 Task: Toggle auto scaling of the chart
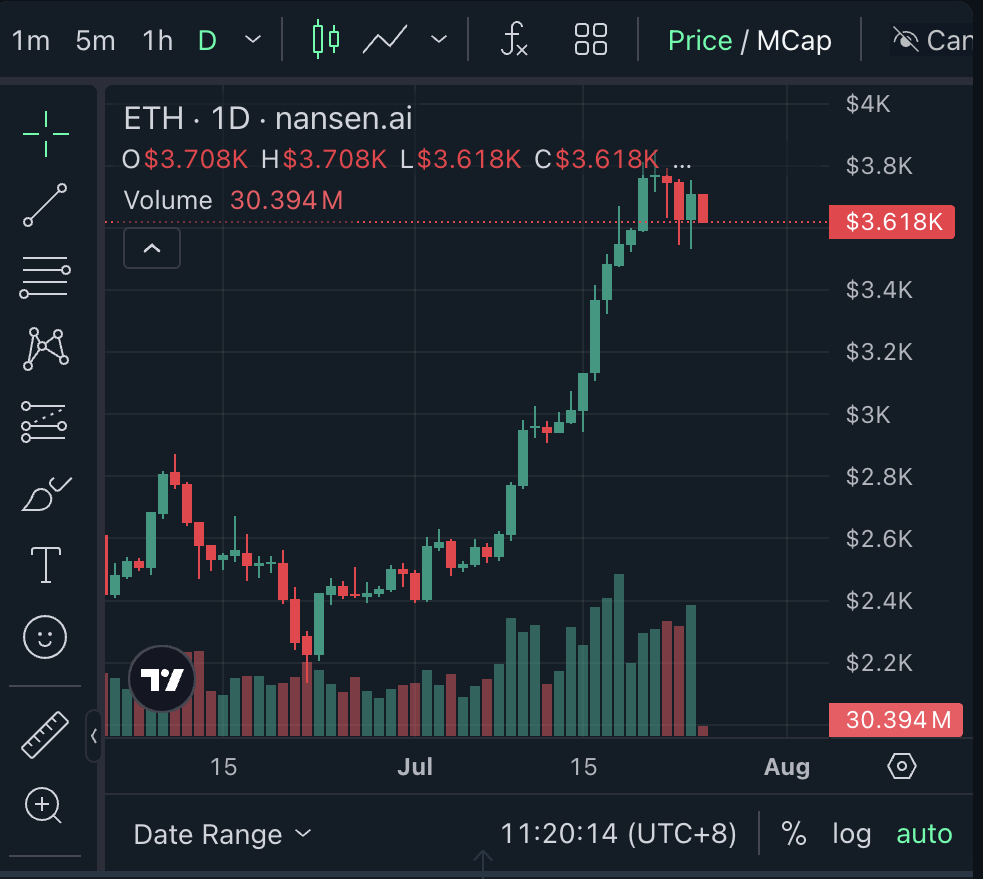pyautogui.click(x=923, y=833)
